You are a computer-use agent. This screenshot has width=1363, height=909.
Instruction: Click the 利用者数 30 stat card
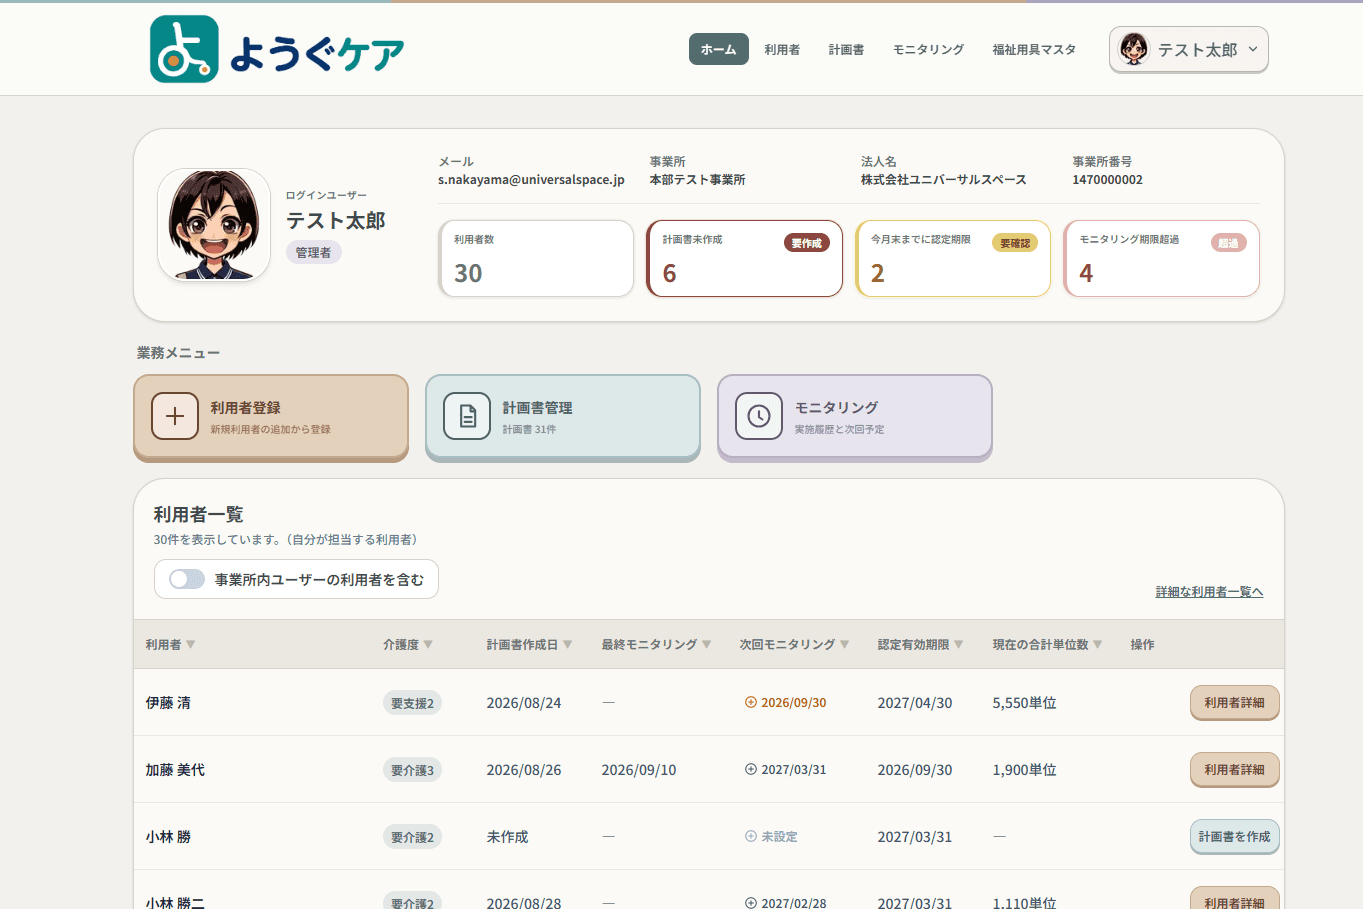point(536,259)
